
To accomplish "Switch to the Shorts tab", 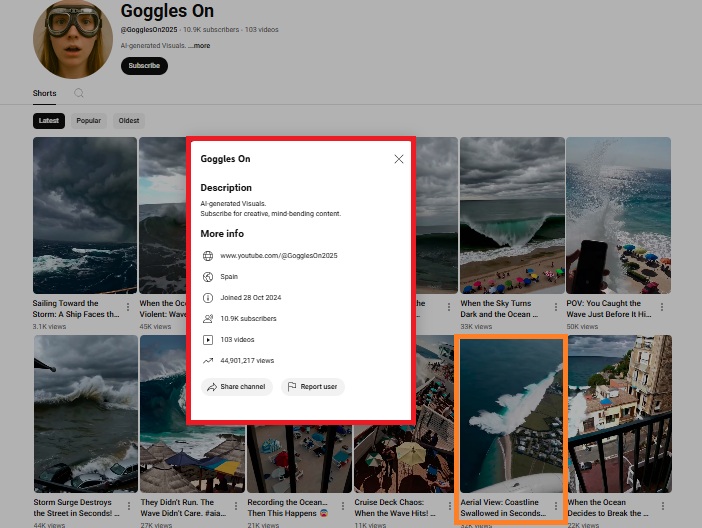I will [x=44, y=94].
